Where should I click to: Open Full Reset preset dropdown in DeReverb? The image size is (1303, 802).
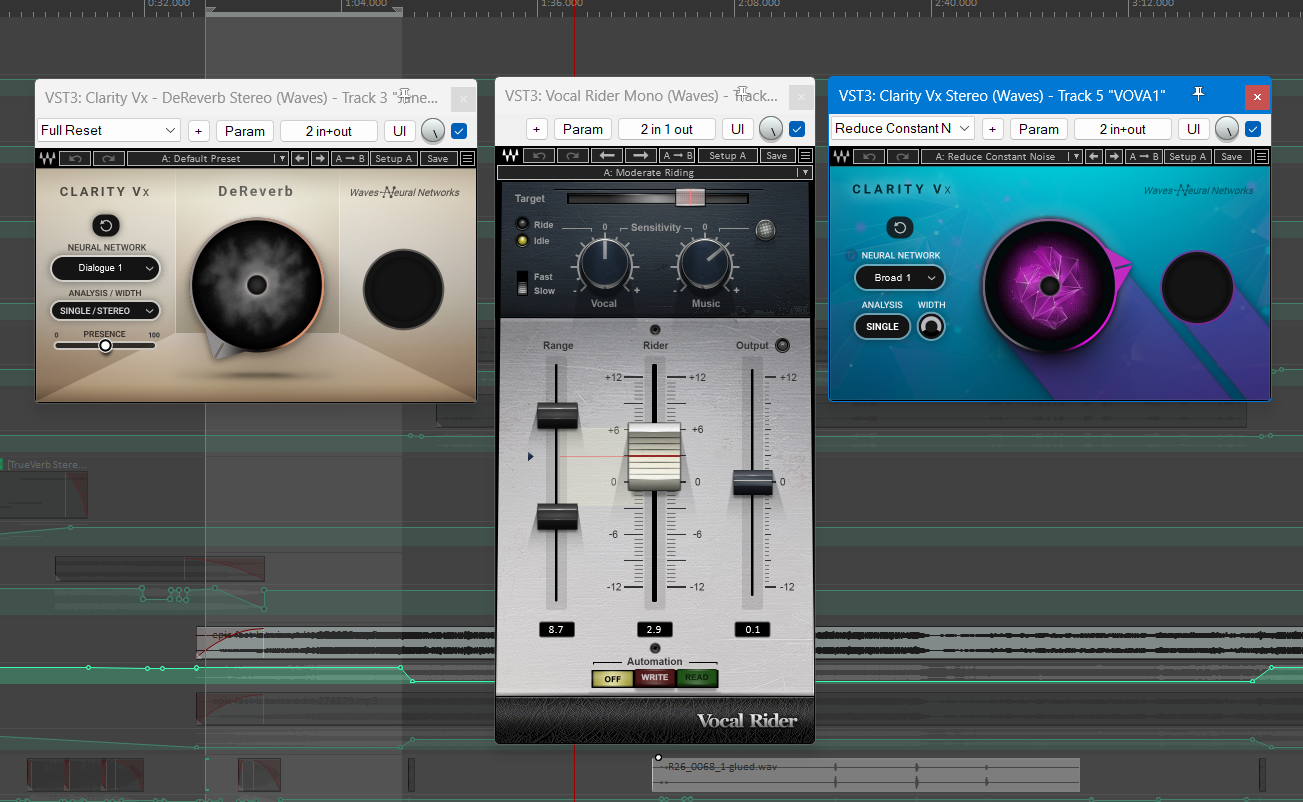point(109,130)
